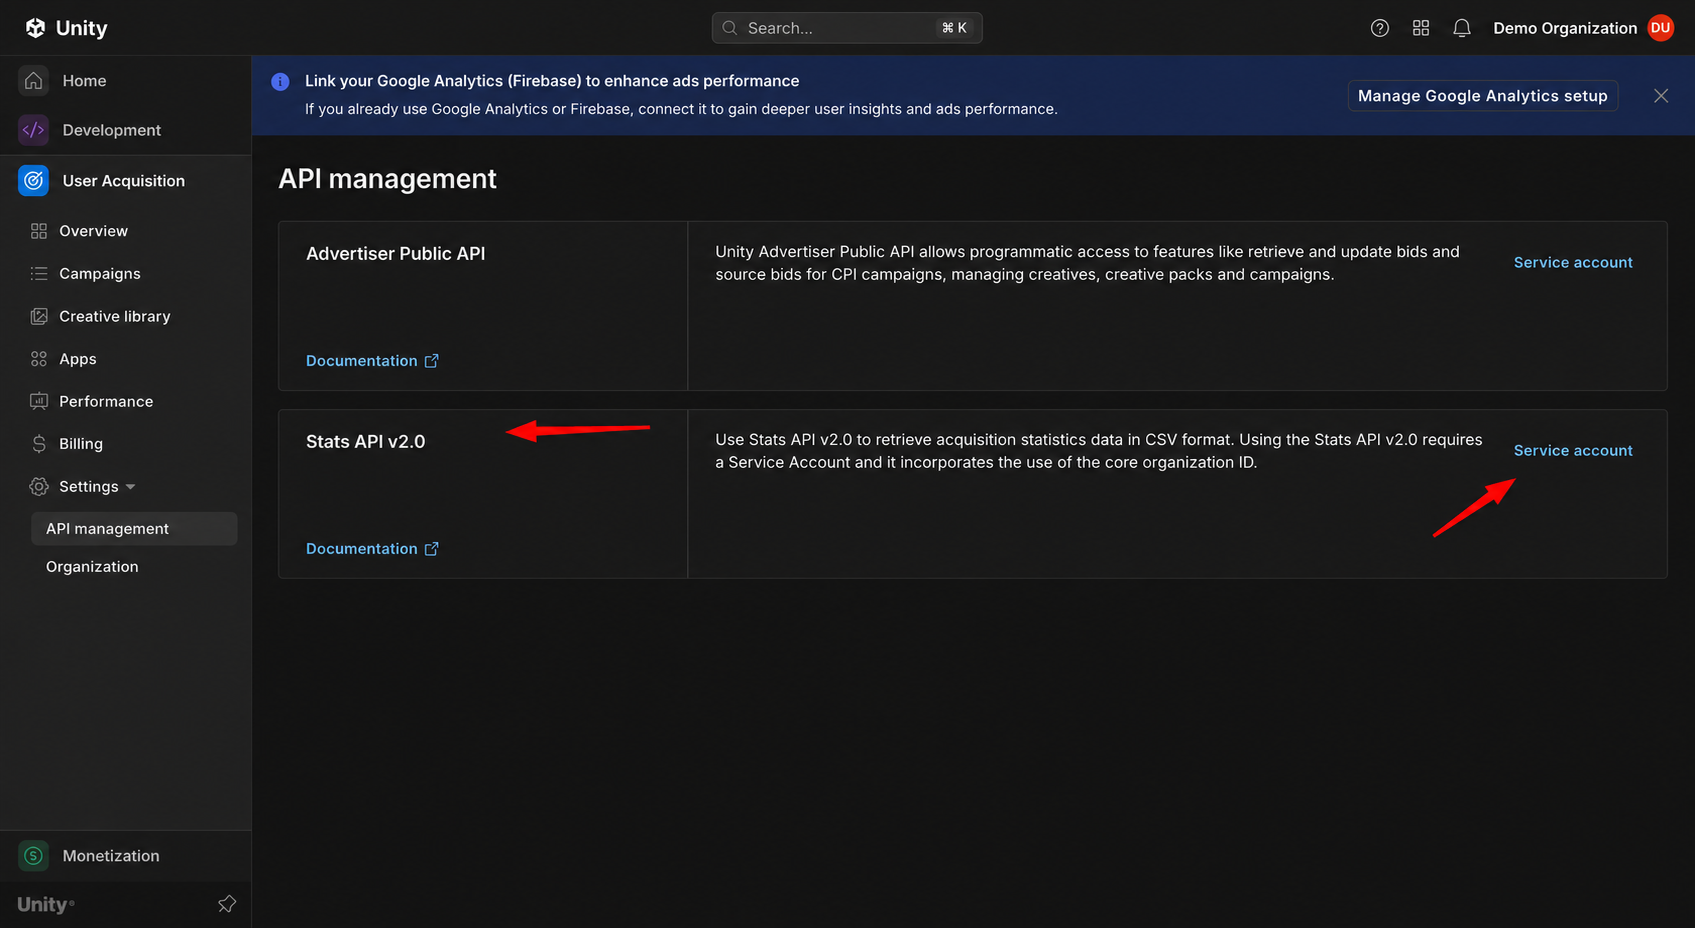Click Service account for Advertiser Public API
Image resolution: width=1695 pixels, height=928 pixels.
(1573, 262)
